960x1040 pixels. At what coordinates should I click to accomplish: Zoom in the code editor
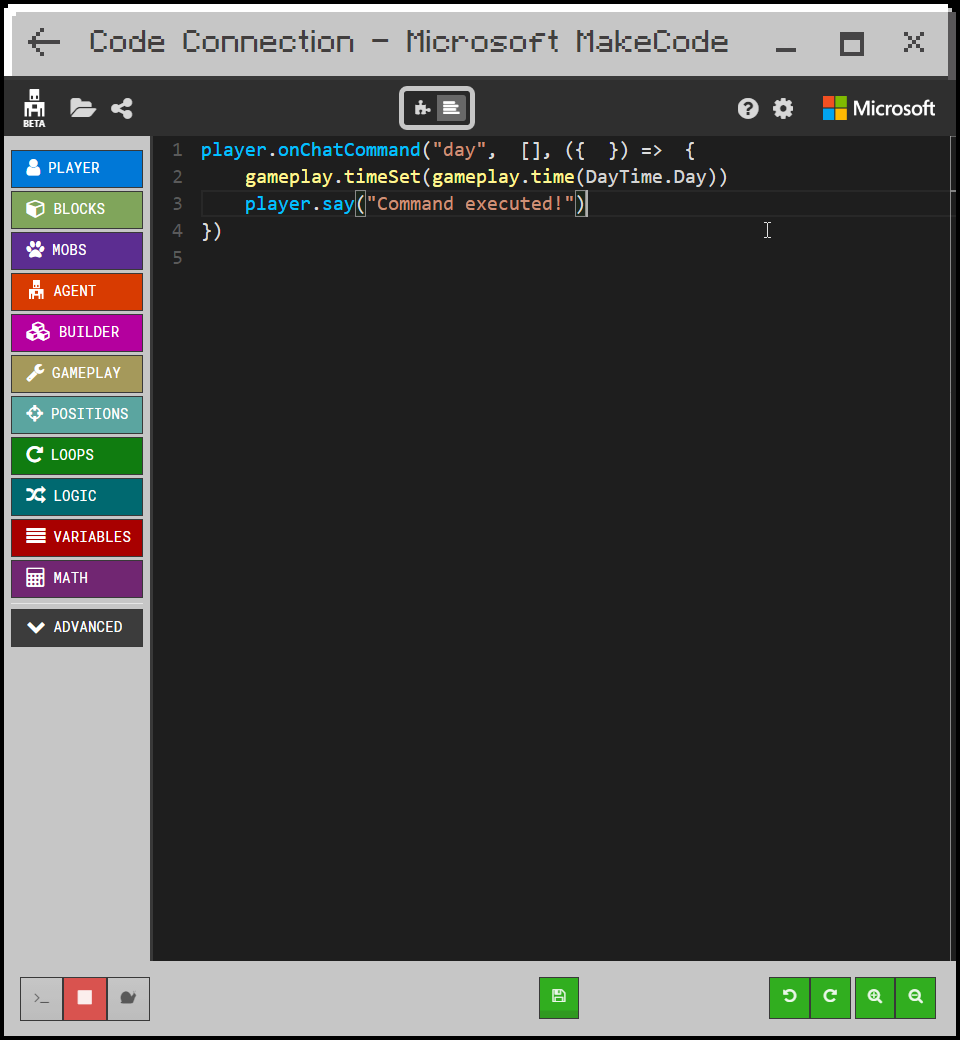click(x=875, y=997)
